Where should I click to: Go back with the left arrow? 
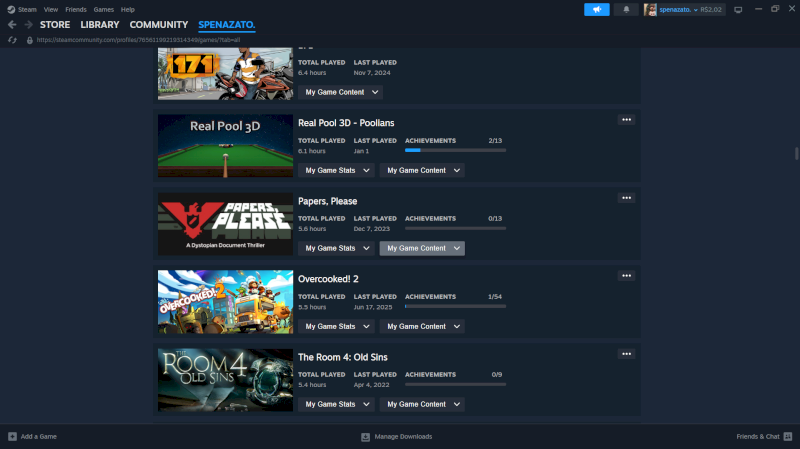coord(12,24)
